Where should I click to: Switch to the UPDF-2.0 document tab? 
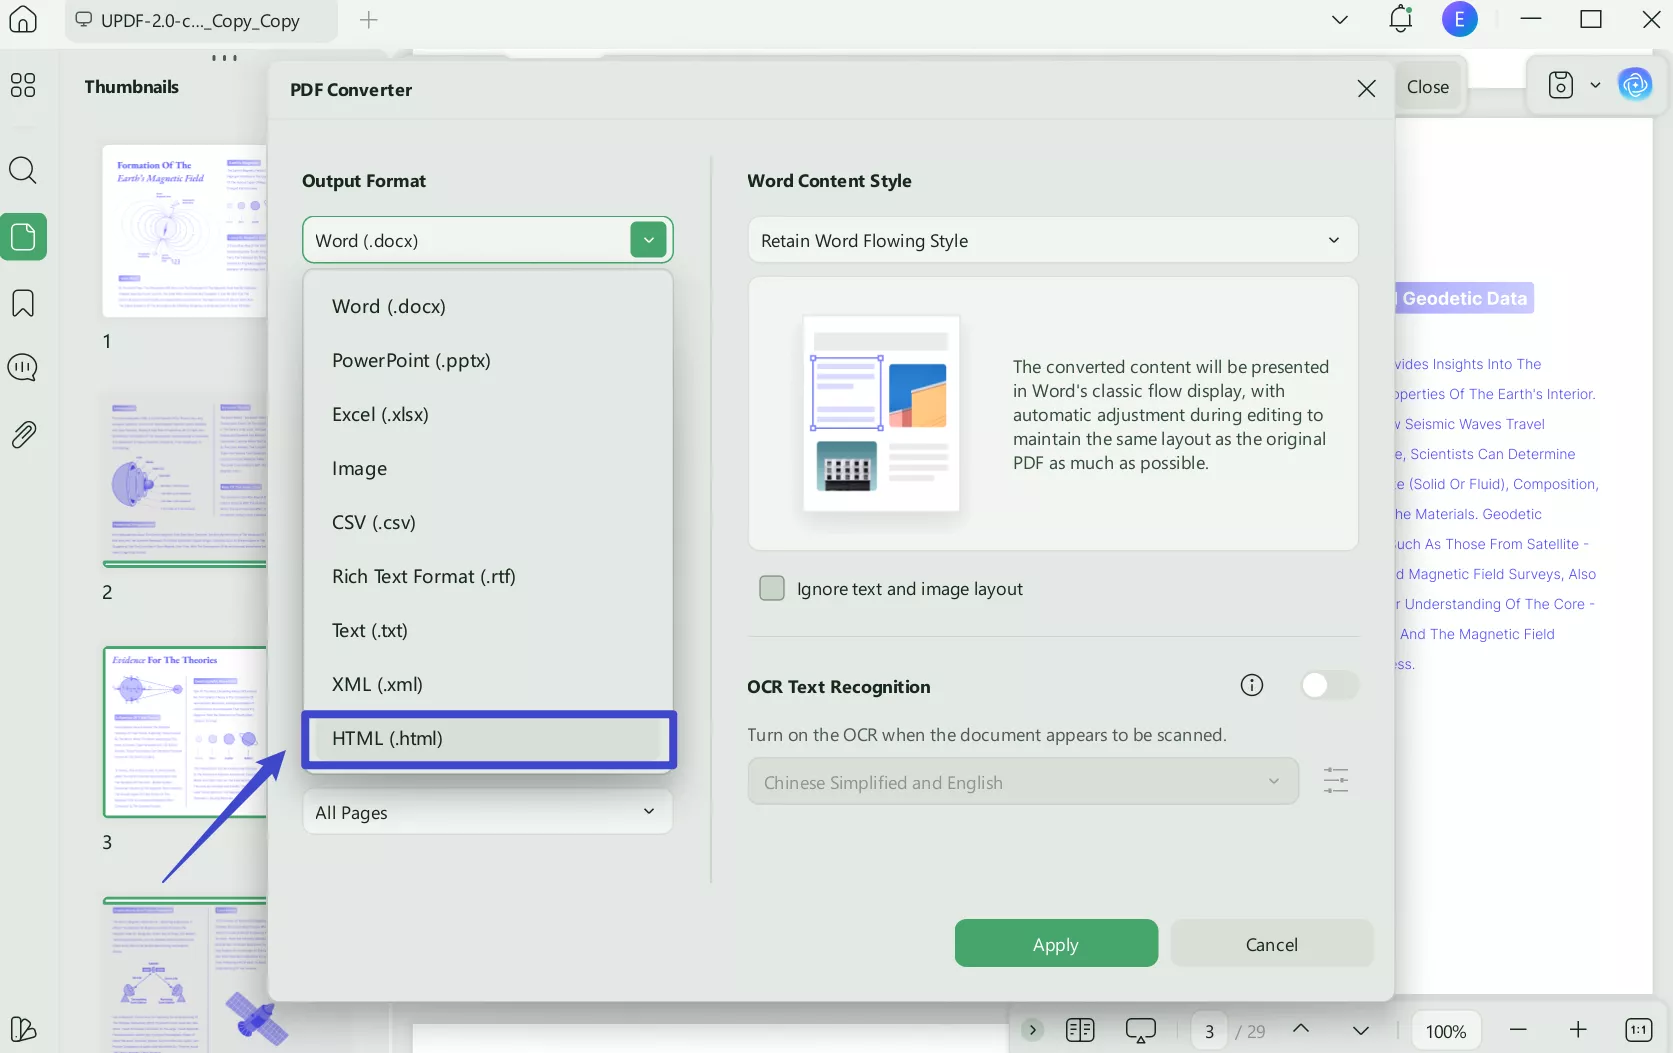(195, 20)
